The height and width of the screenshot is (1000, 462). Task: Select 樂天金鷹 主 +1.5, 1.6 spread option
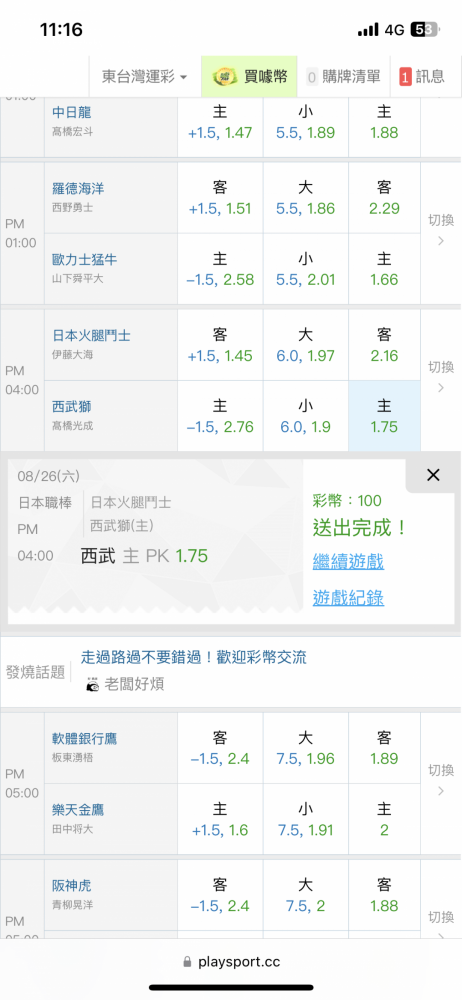[x=220, y=820]
